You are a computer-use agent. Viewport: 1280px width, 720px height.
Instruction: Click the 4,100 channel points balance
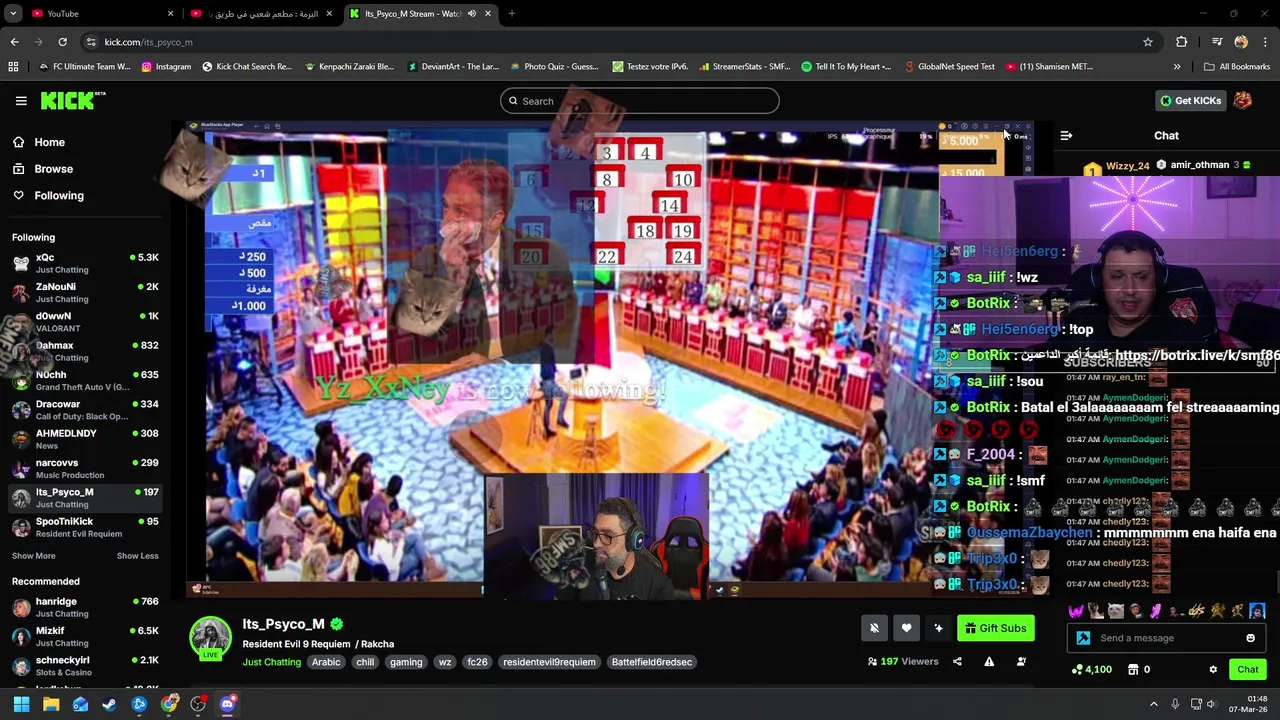[1092, 670]
